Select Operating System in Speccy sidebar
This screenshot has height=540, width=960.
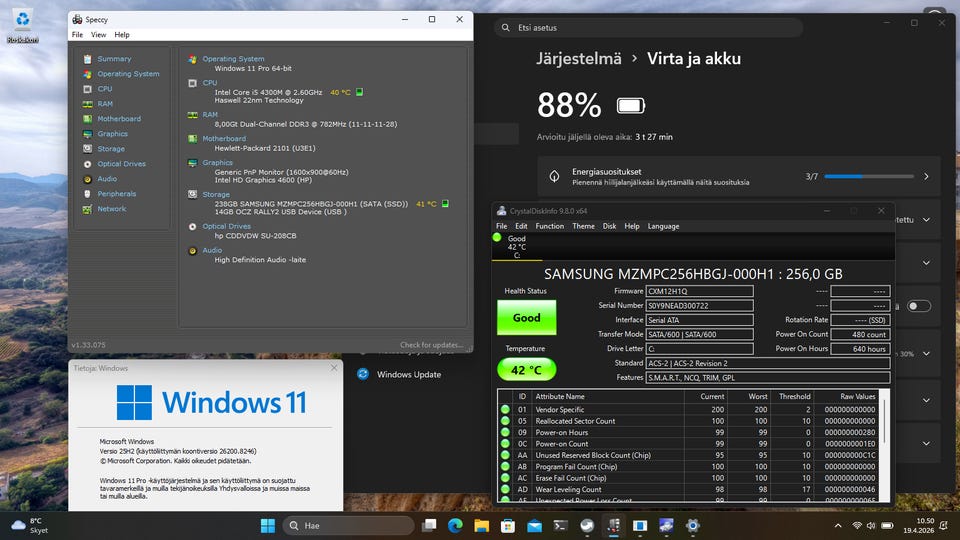click(128, 73)
